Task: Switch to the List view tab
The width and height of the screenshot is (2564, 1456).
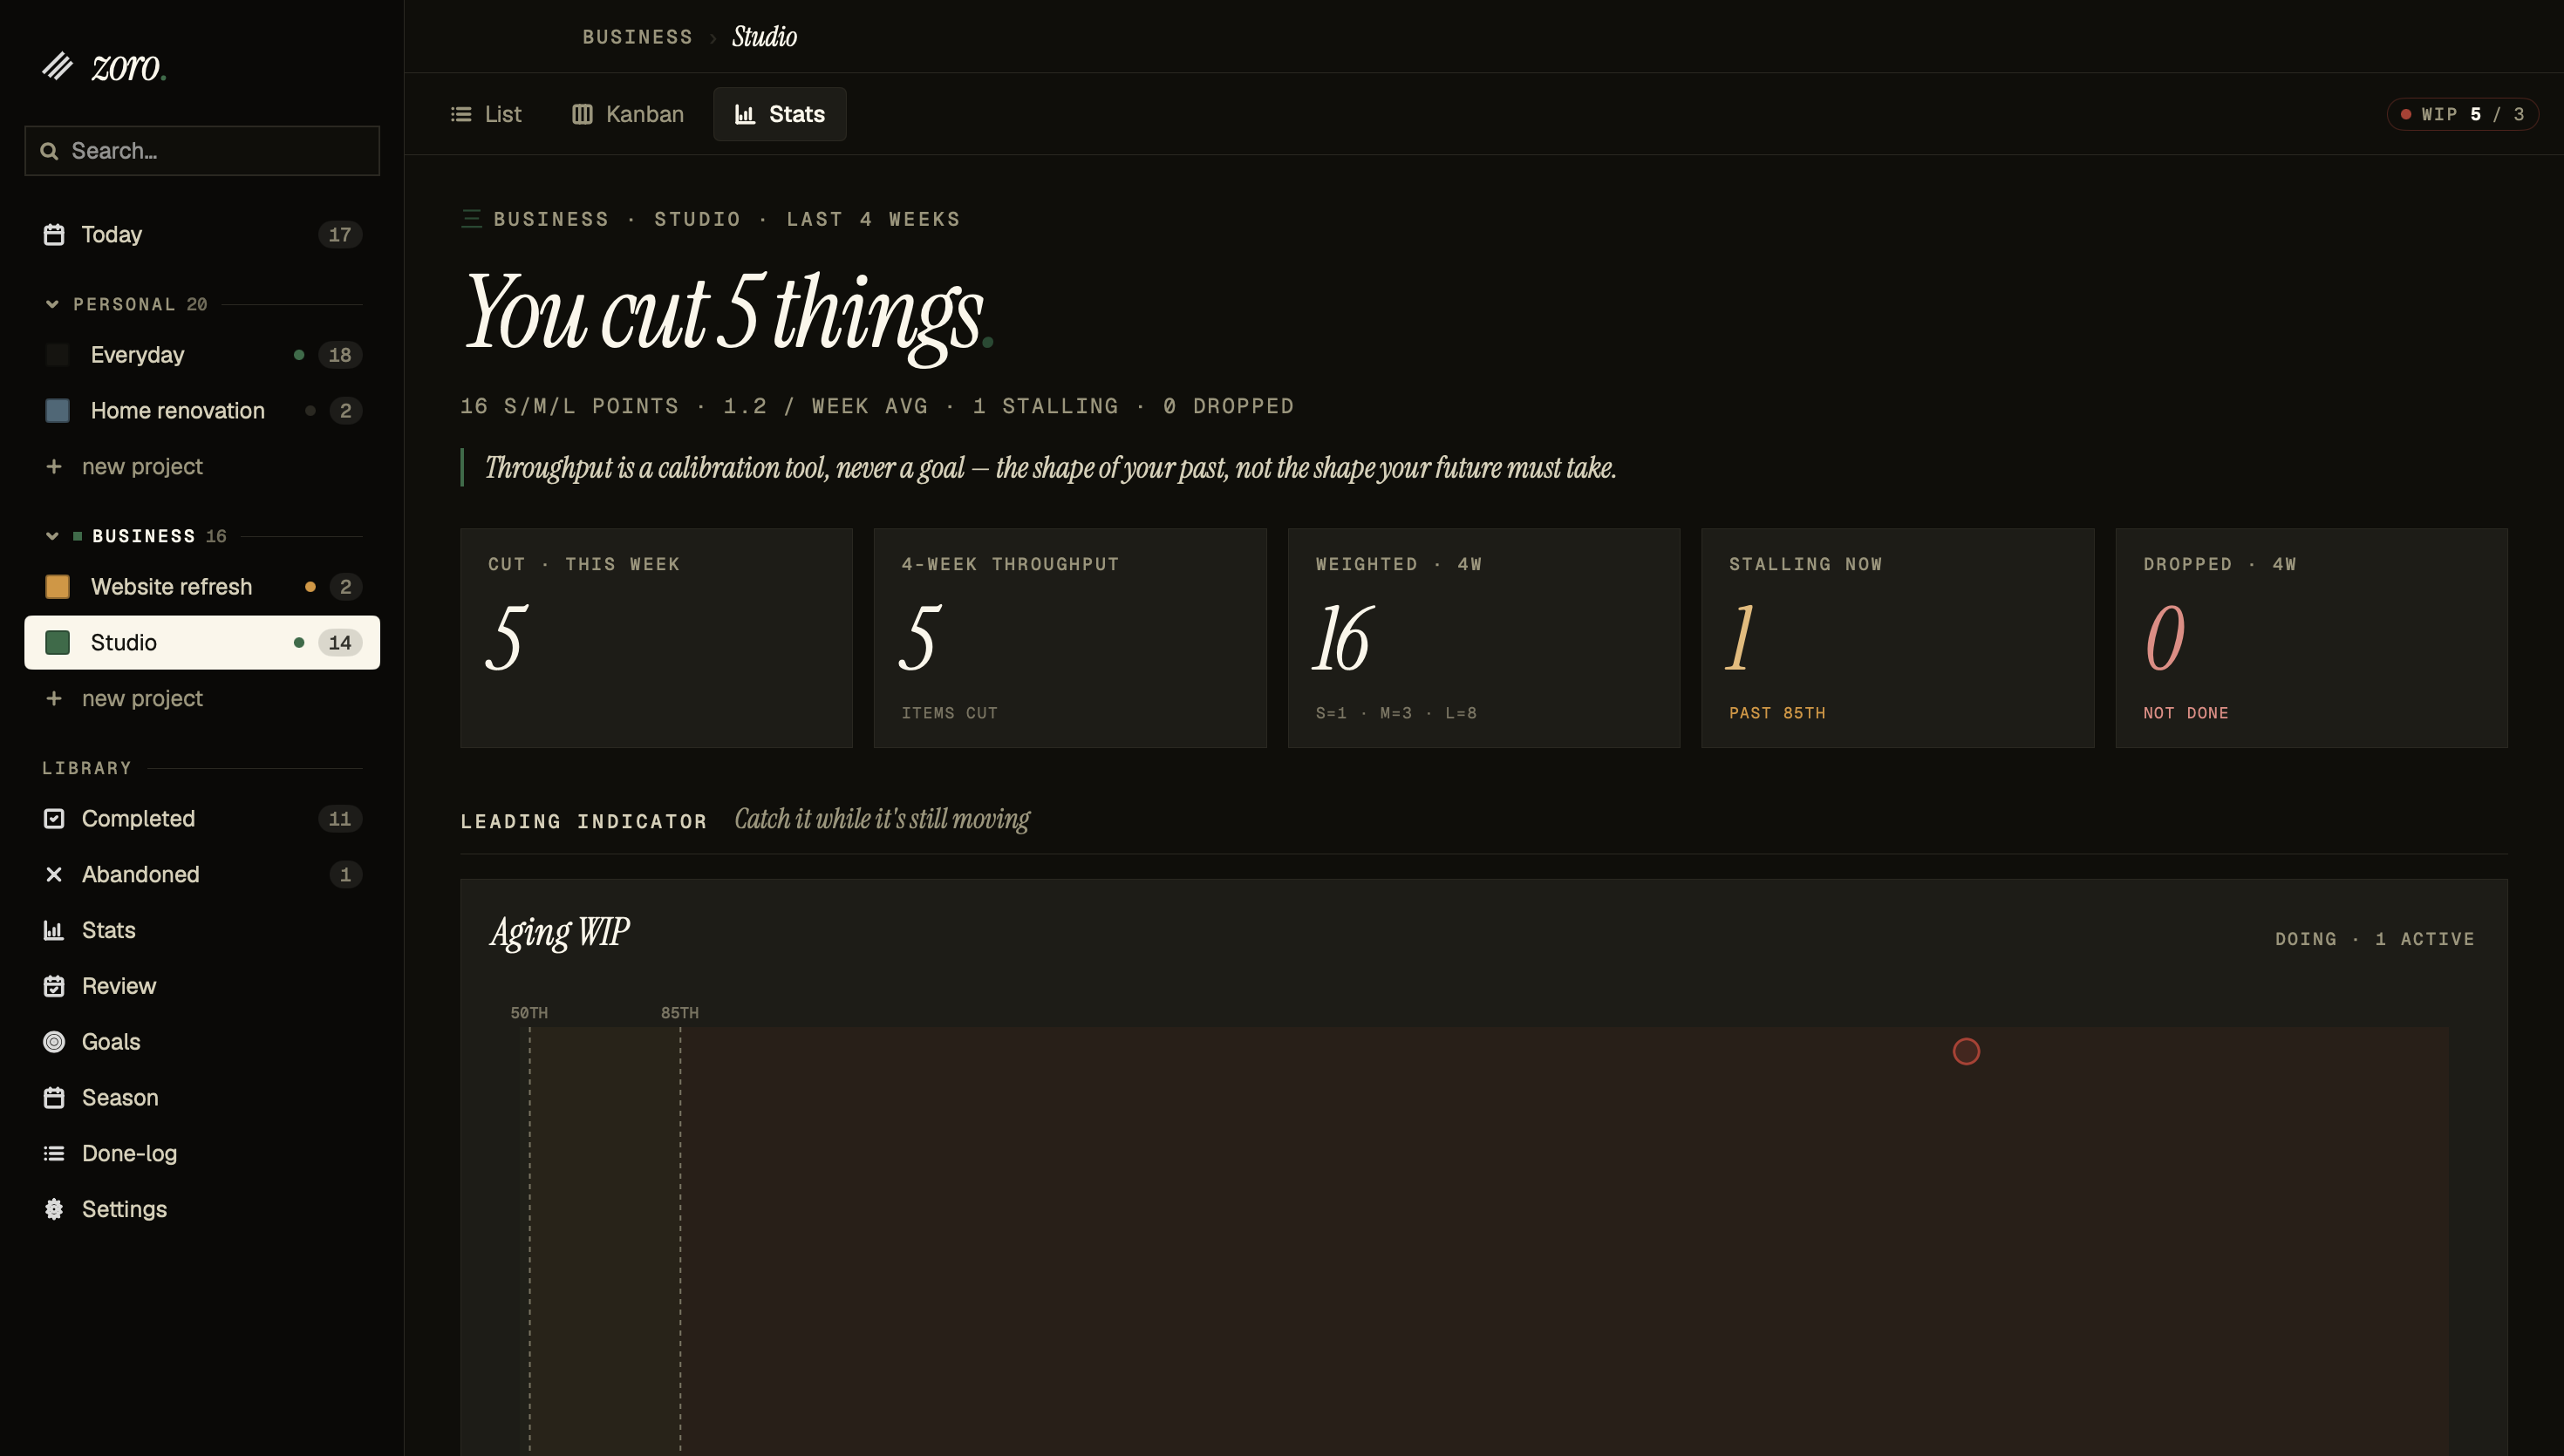Action: (x=486, y=114)
